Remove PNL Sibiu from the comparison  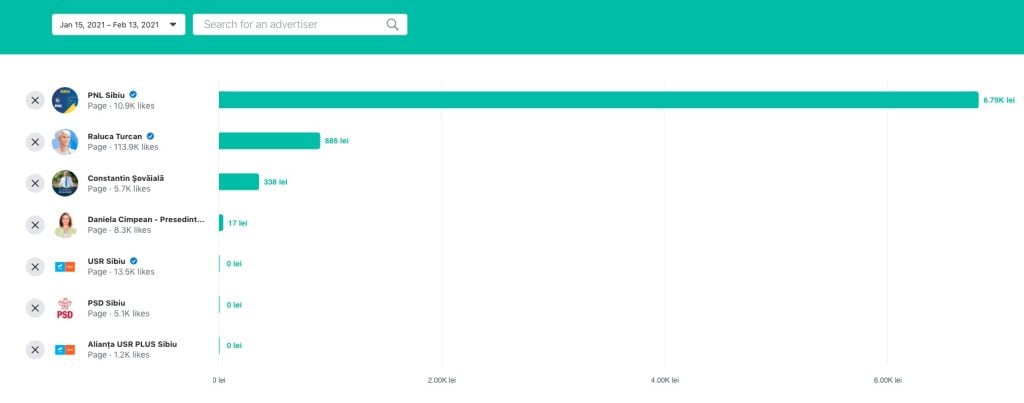point(35,100)
